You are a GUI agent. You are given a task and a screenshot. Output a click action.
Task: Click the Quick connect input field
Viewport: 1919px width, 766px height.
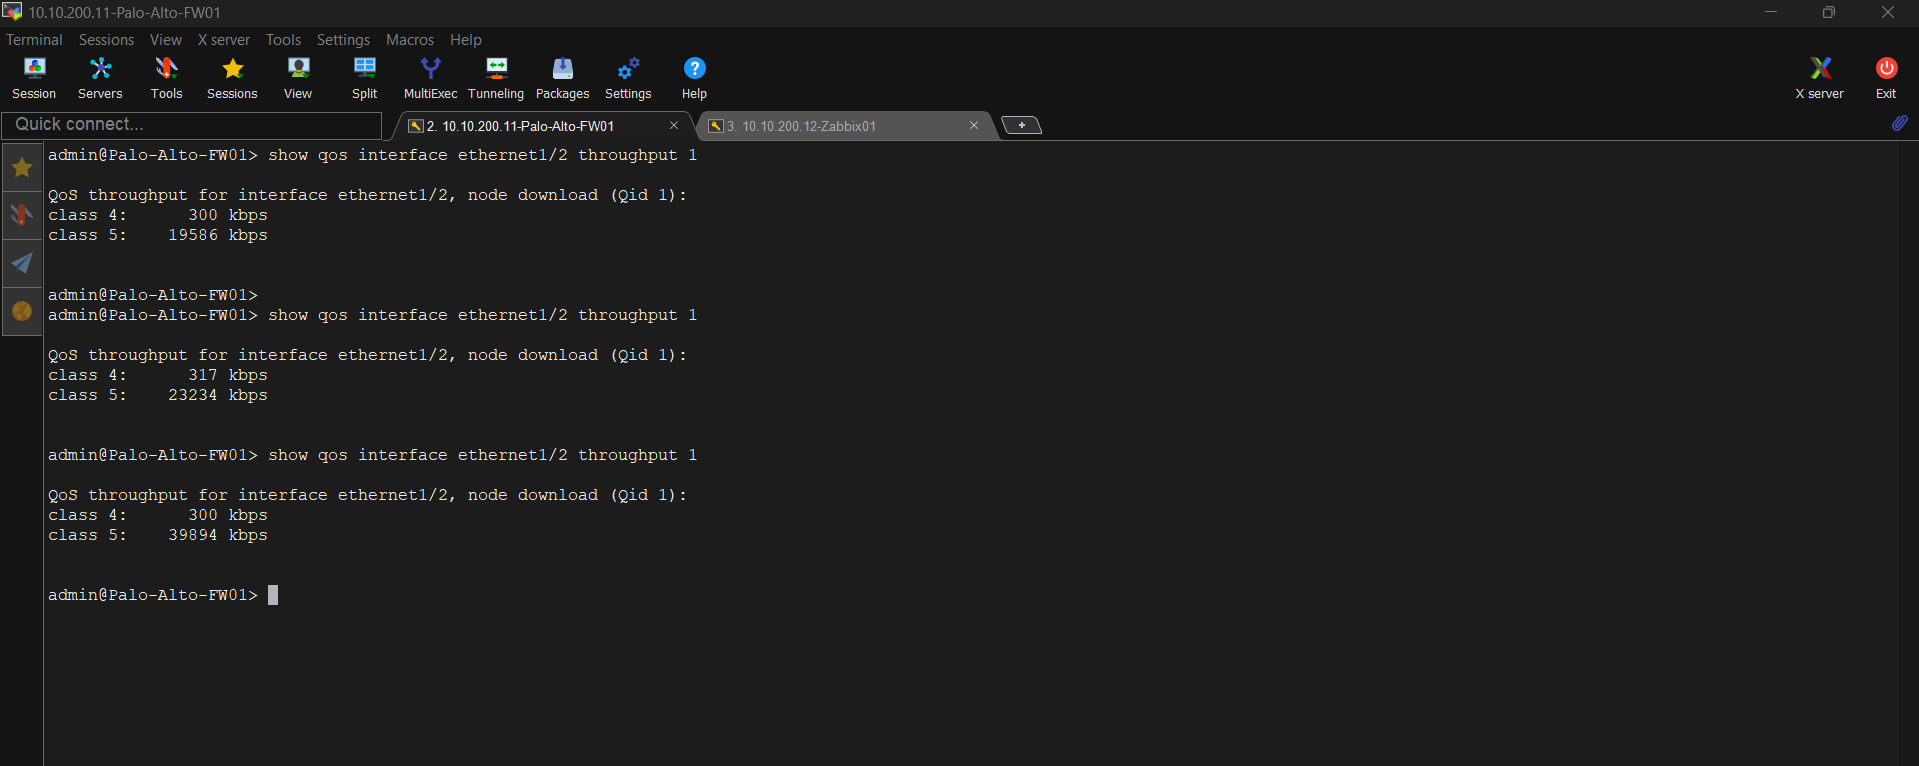(x=192, y=125)
